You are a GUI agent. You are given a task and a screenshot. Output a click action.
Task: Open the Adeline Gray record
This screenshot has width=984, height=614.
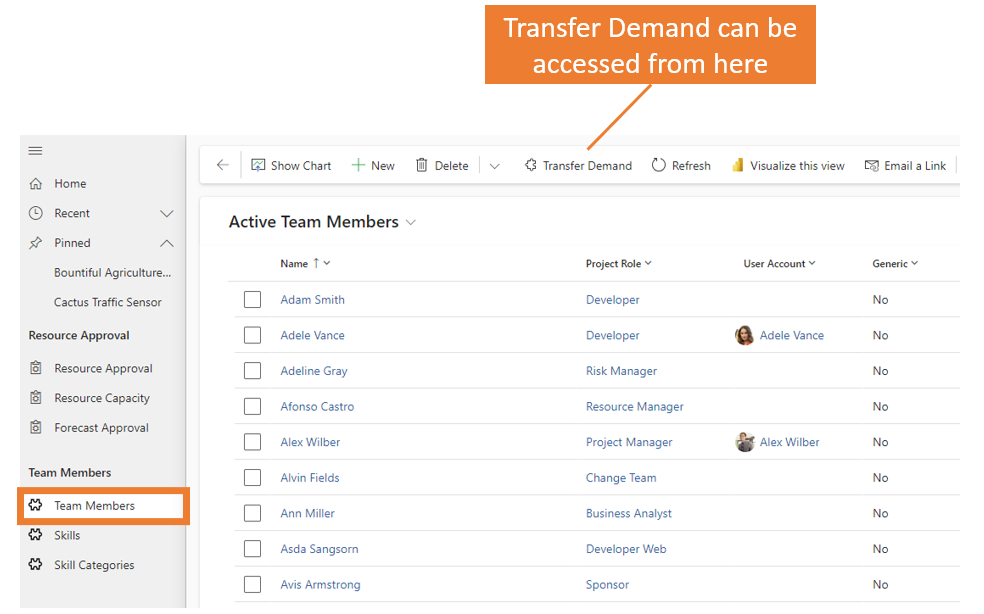coord(314,371)
